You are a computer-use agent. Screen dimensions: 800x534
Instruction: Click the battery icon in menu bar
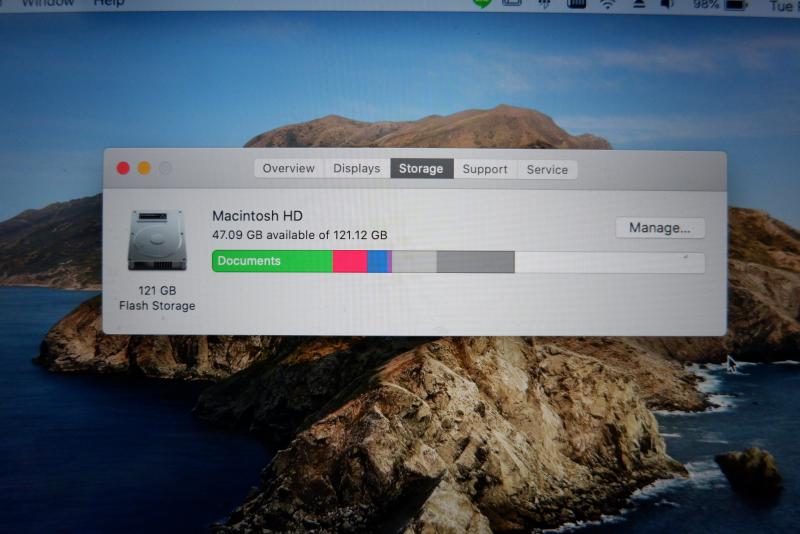tap(736, 5)
